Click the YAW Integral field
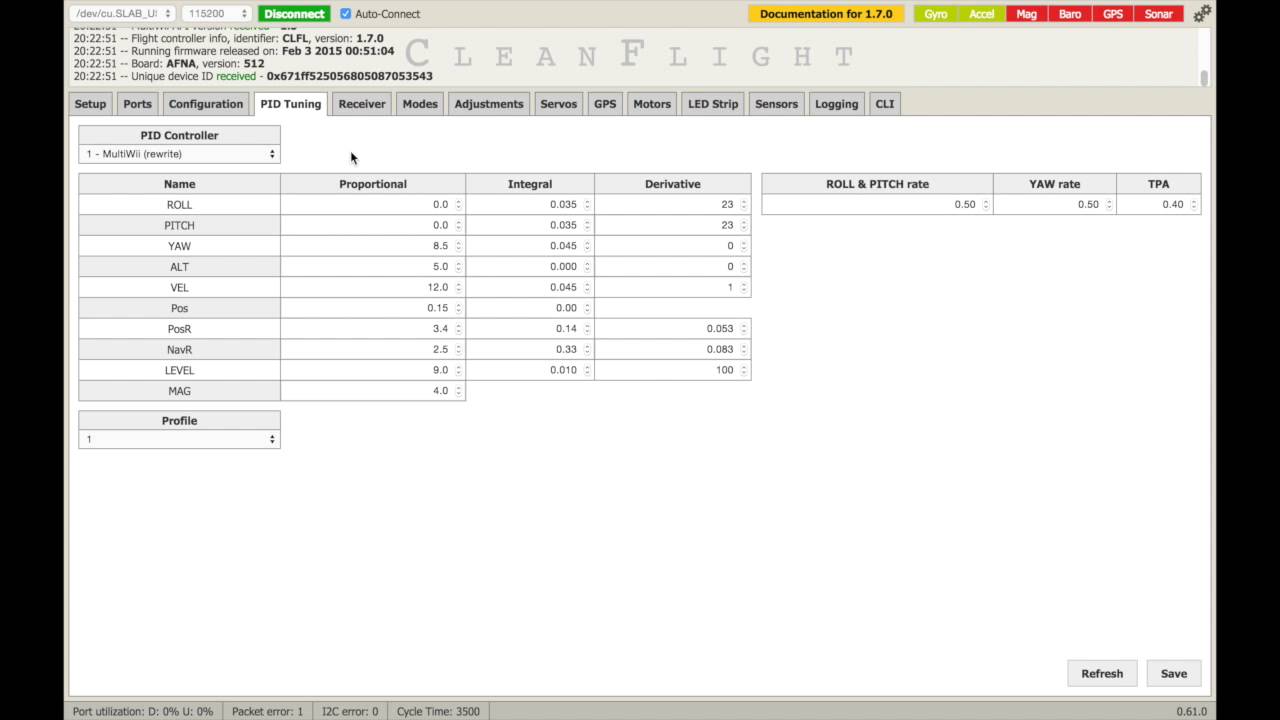Image resolution: width=1280 pixels, height=720 pixels. tap(530, 246)
